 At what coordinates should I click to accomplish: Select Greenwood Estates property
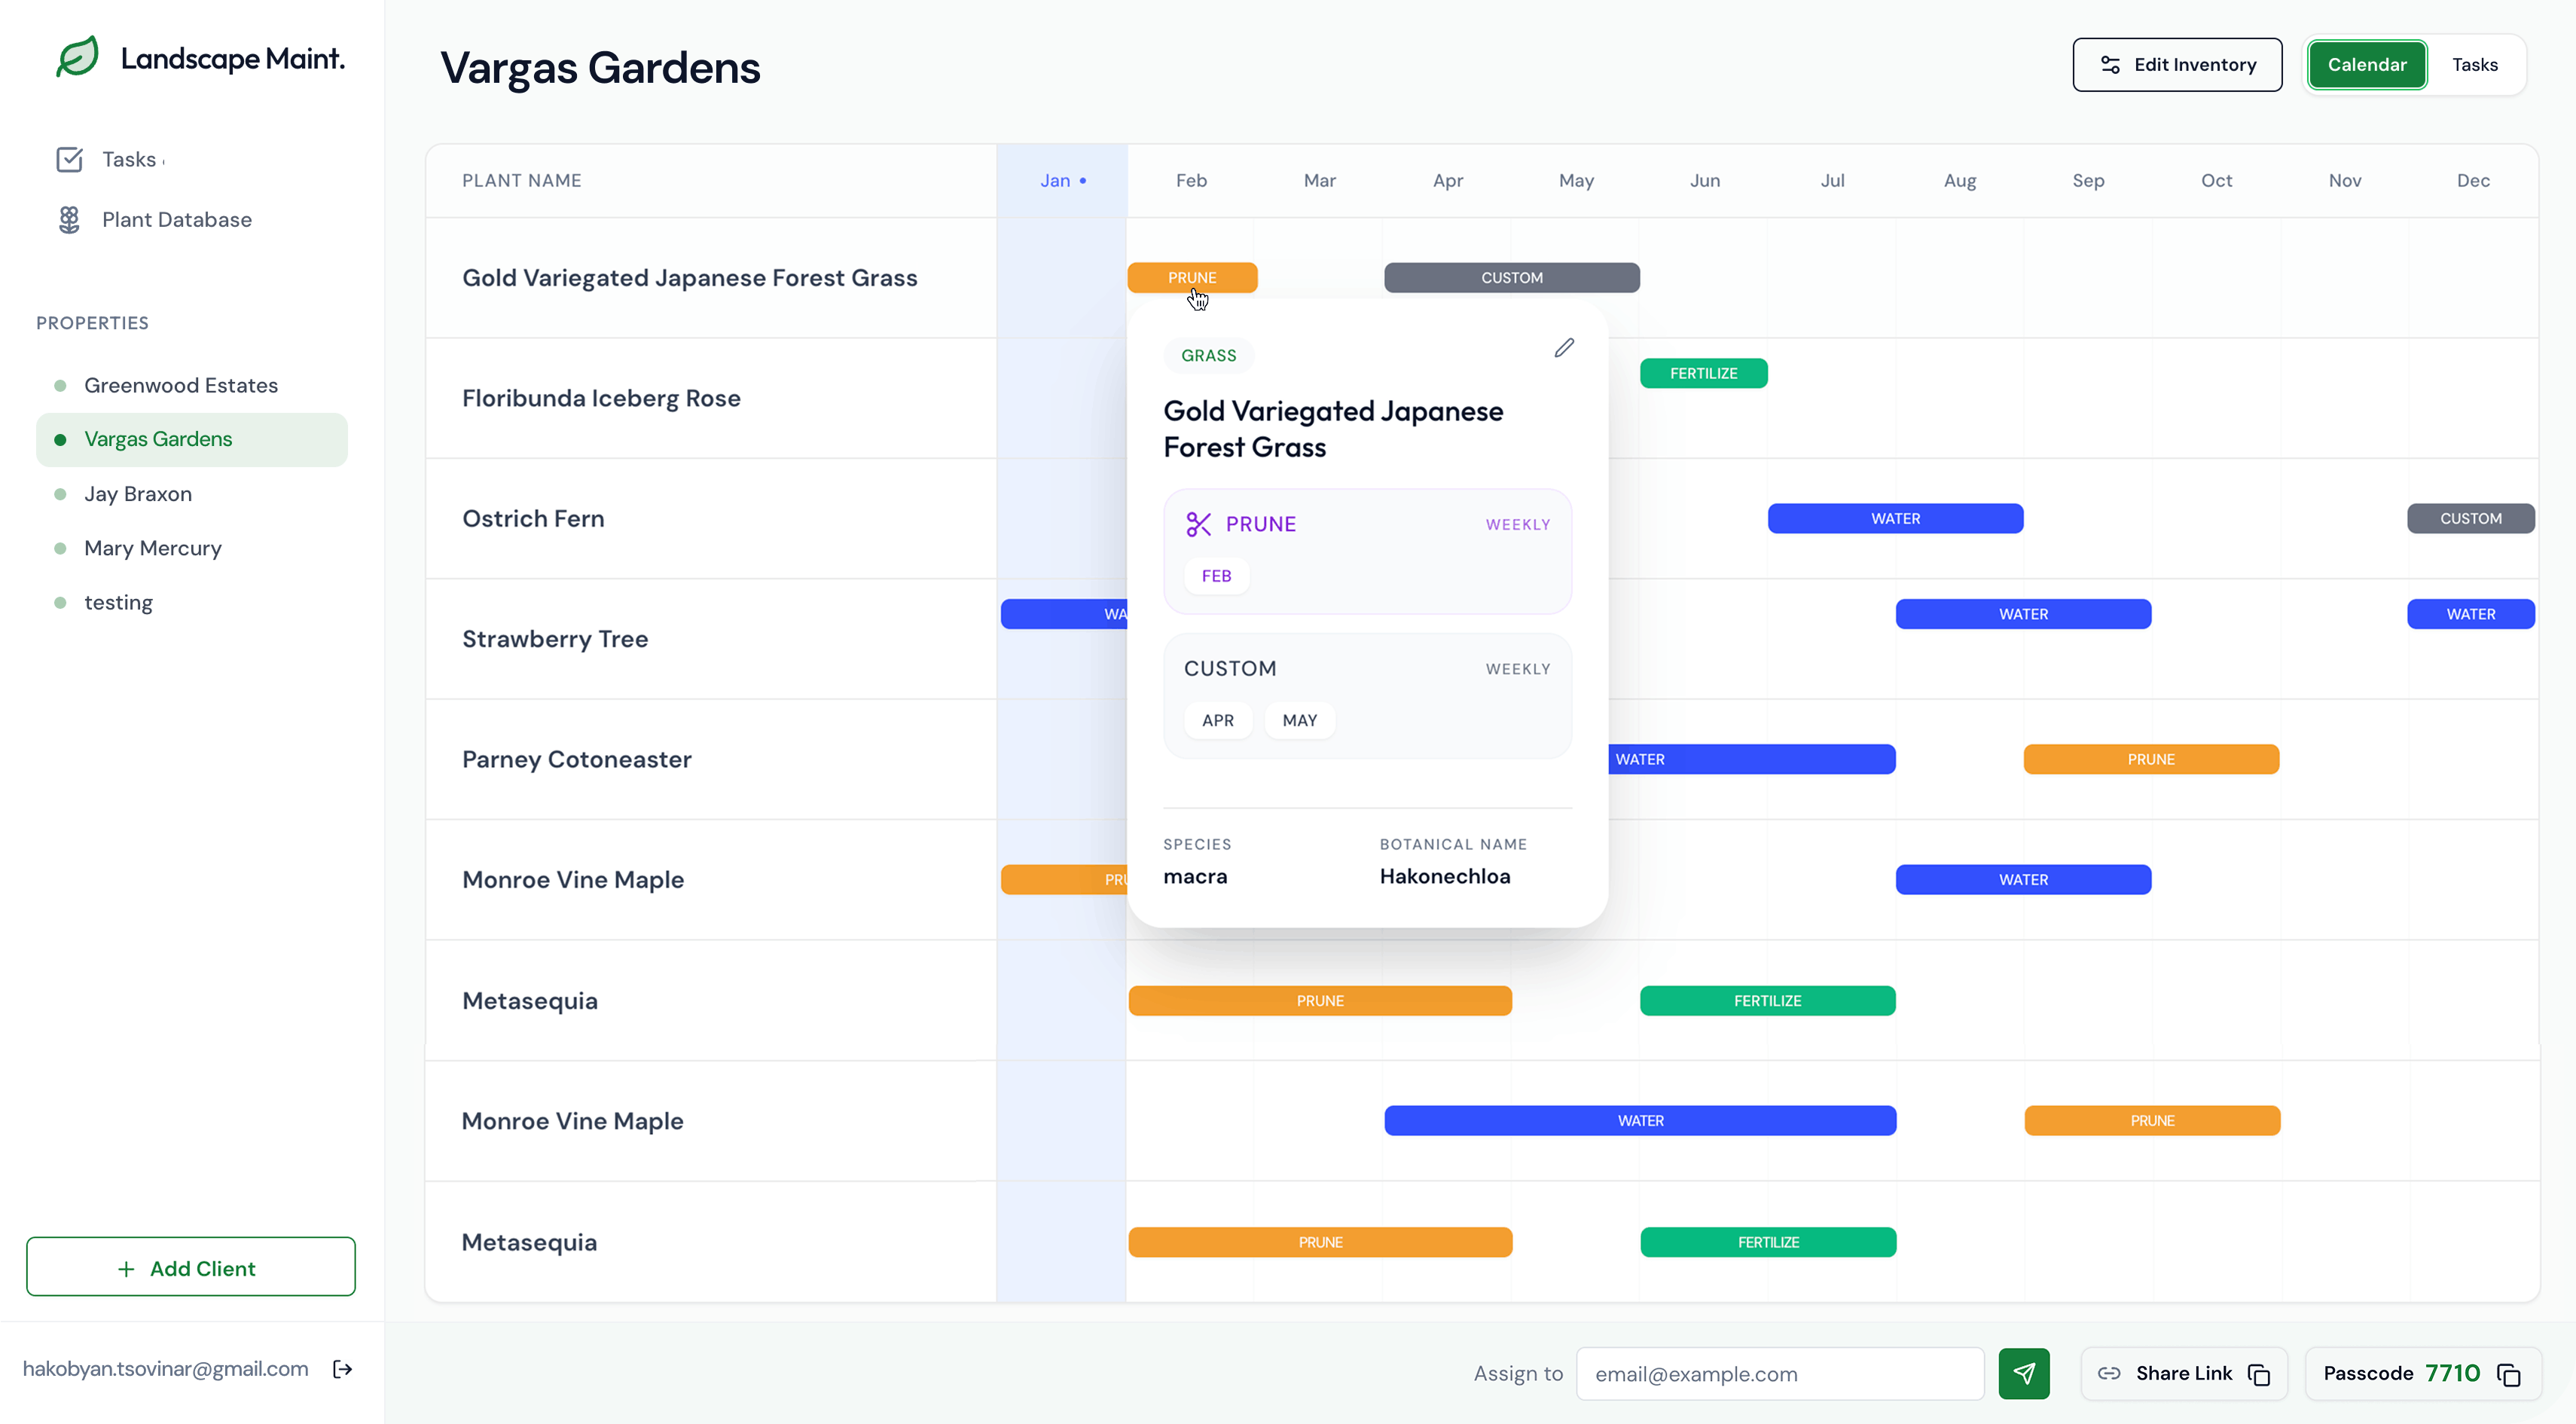click(x=181, y=386)
